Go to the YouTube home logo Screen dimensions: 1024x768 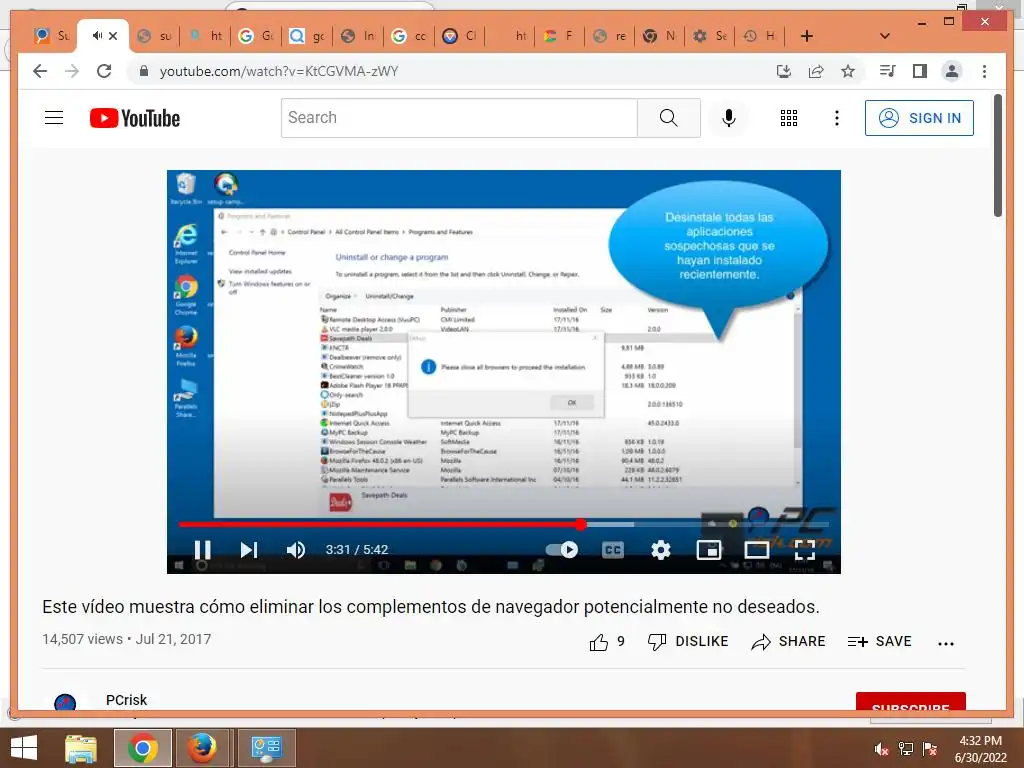tap(135, 118)
